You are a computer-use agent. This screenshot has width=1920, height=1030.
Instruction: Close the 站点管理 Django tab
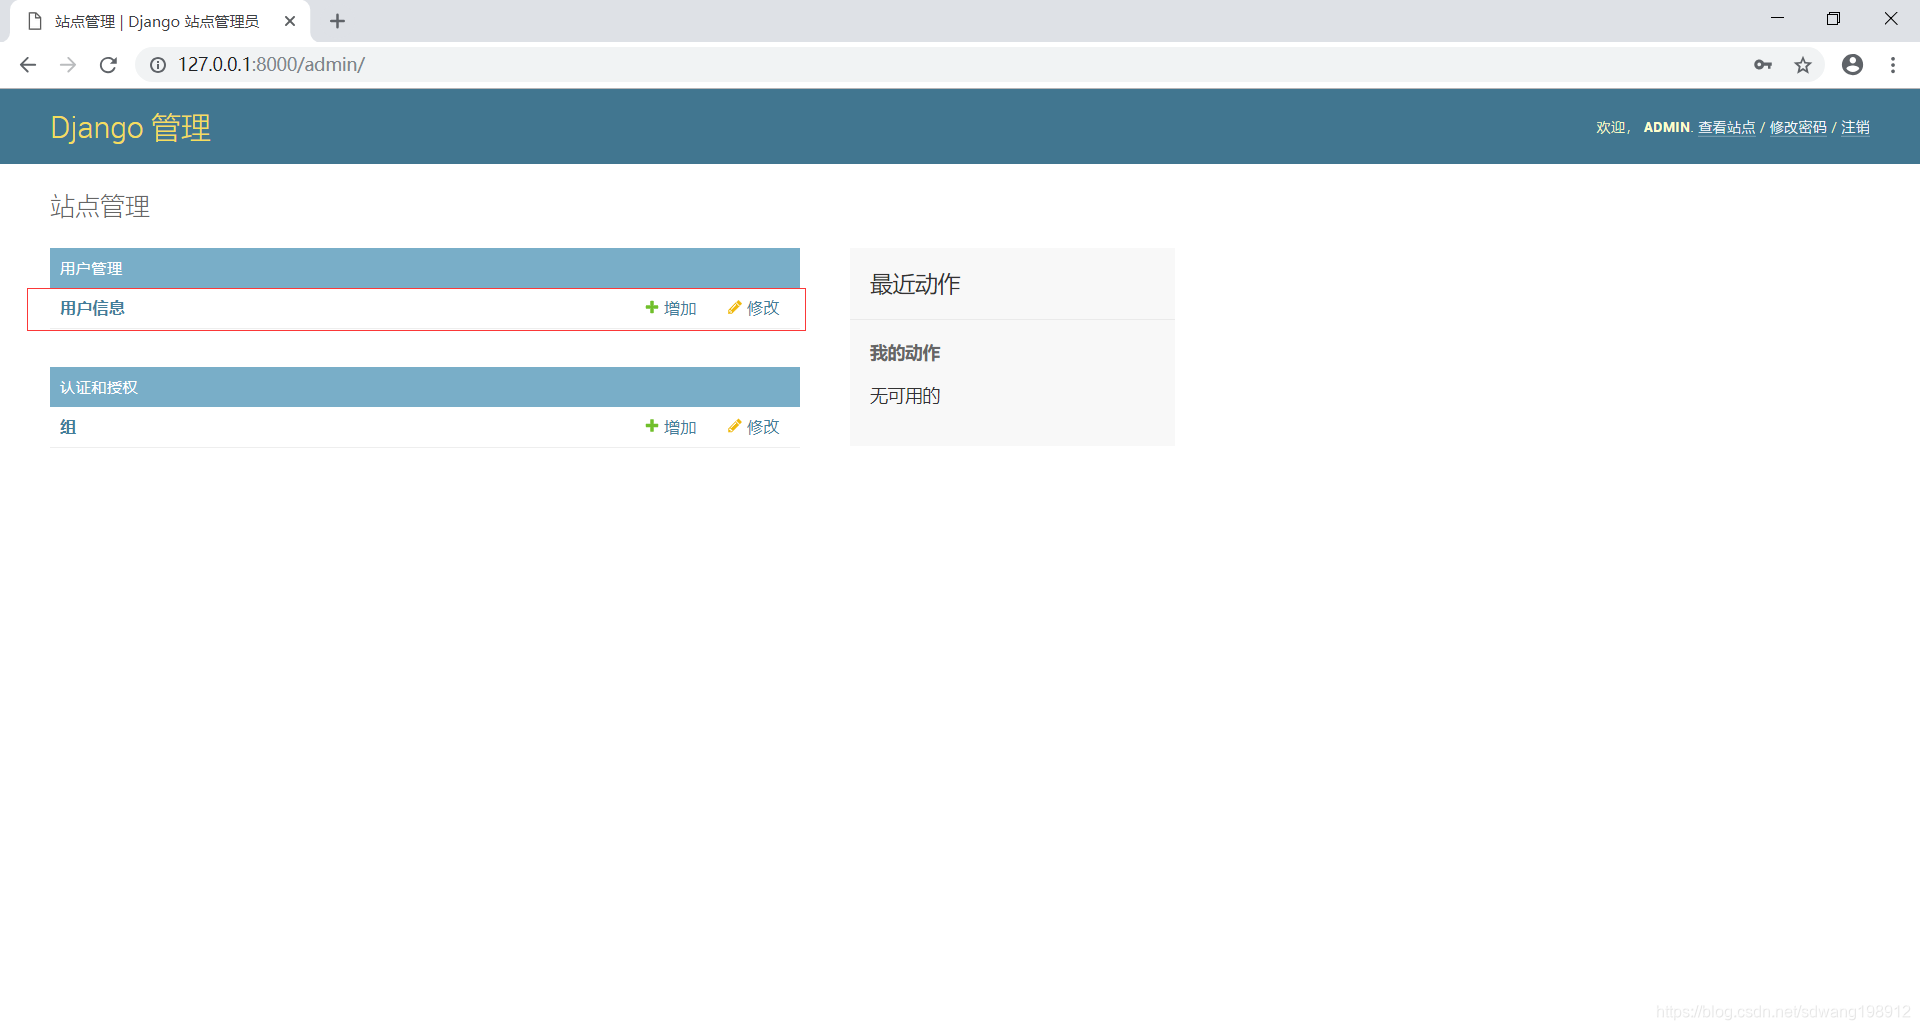(290, 21)
